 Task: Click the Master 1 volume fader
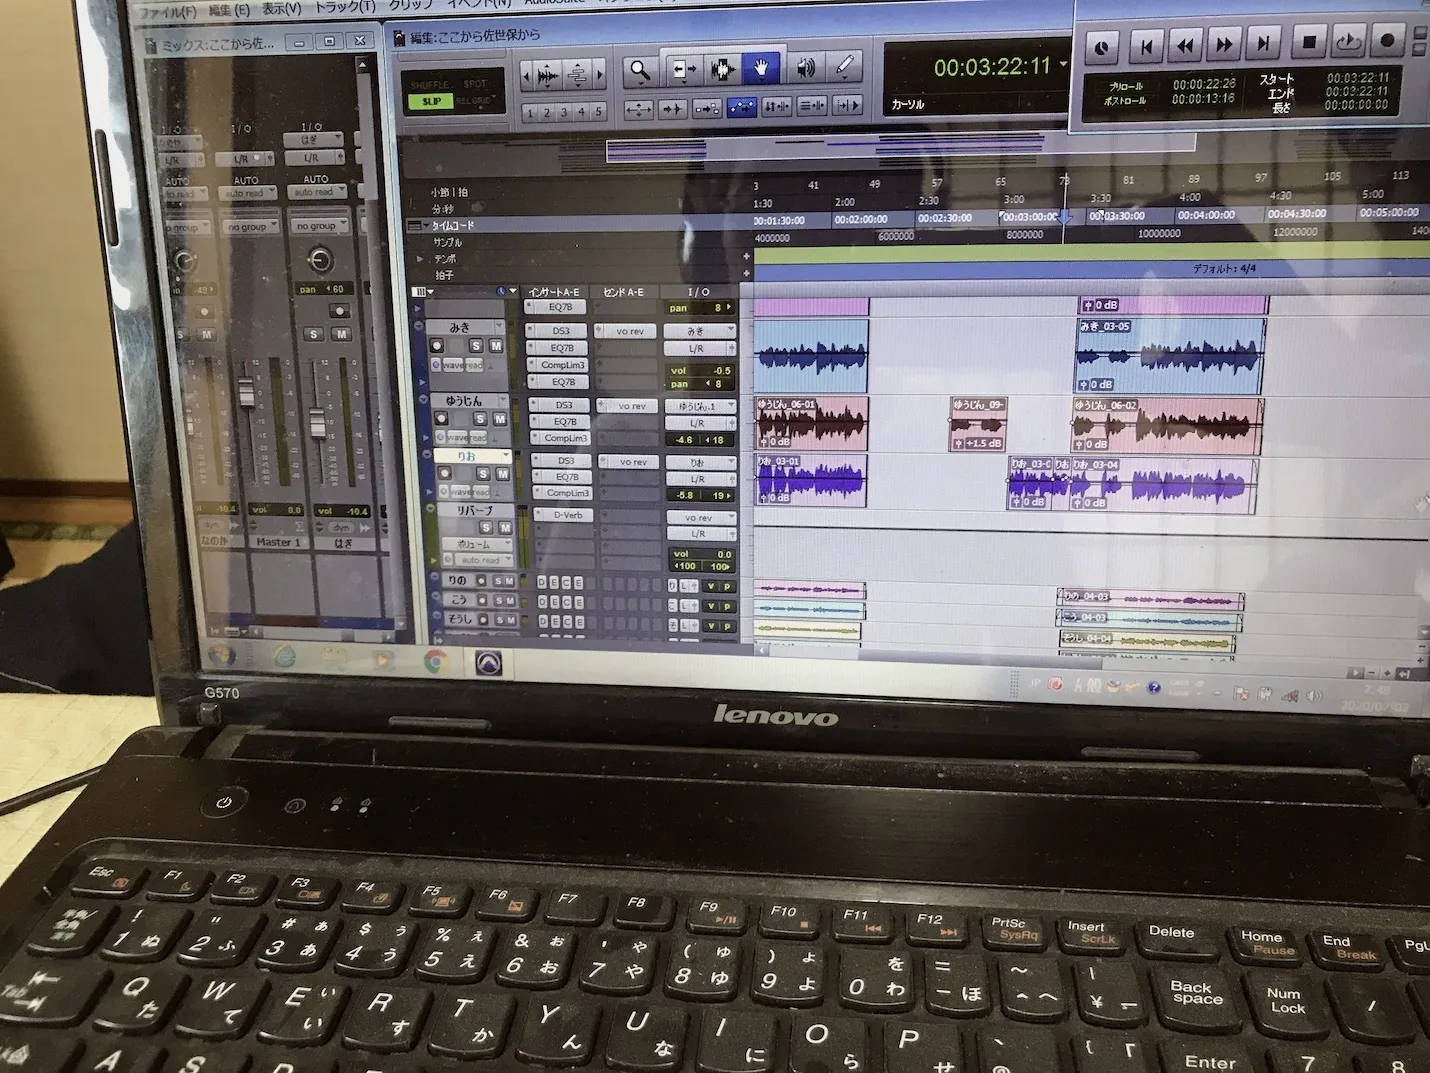click(x=246, y=393)
